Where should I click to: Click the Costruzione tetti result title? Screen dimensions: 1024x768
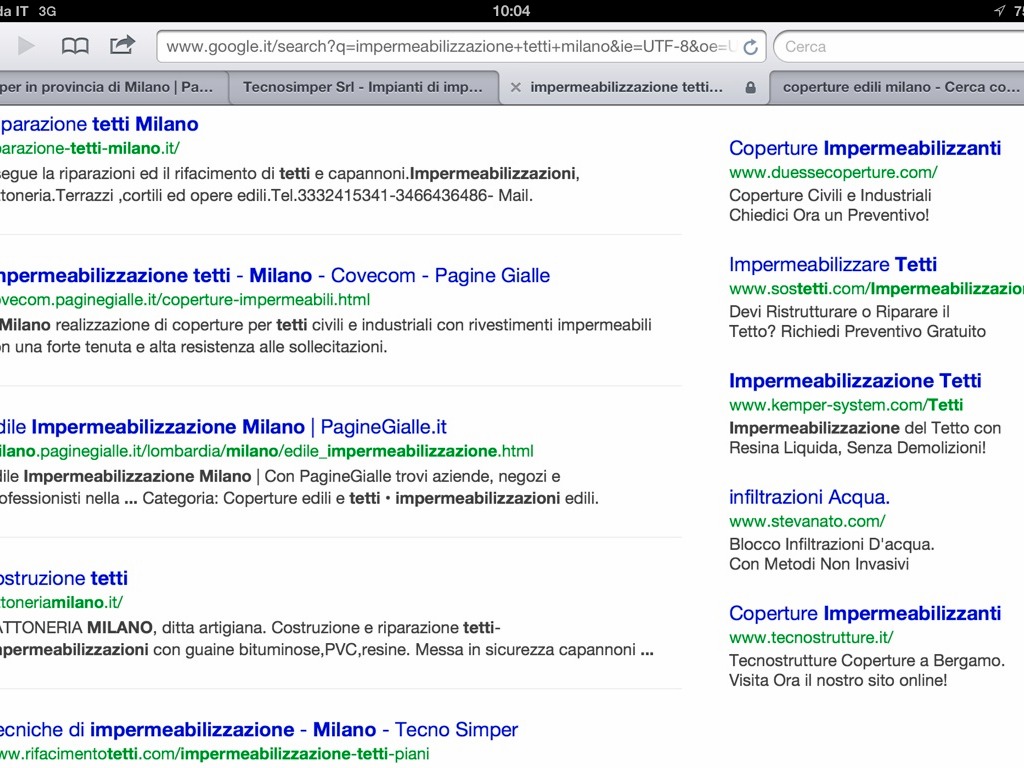(x=64, y=578)
